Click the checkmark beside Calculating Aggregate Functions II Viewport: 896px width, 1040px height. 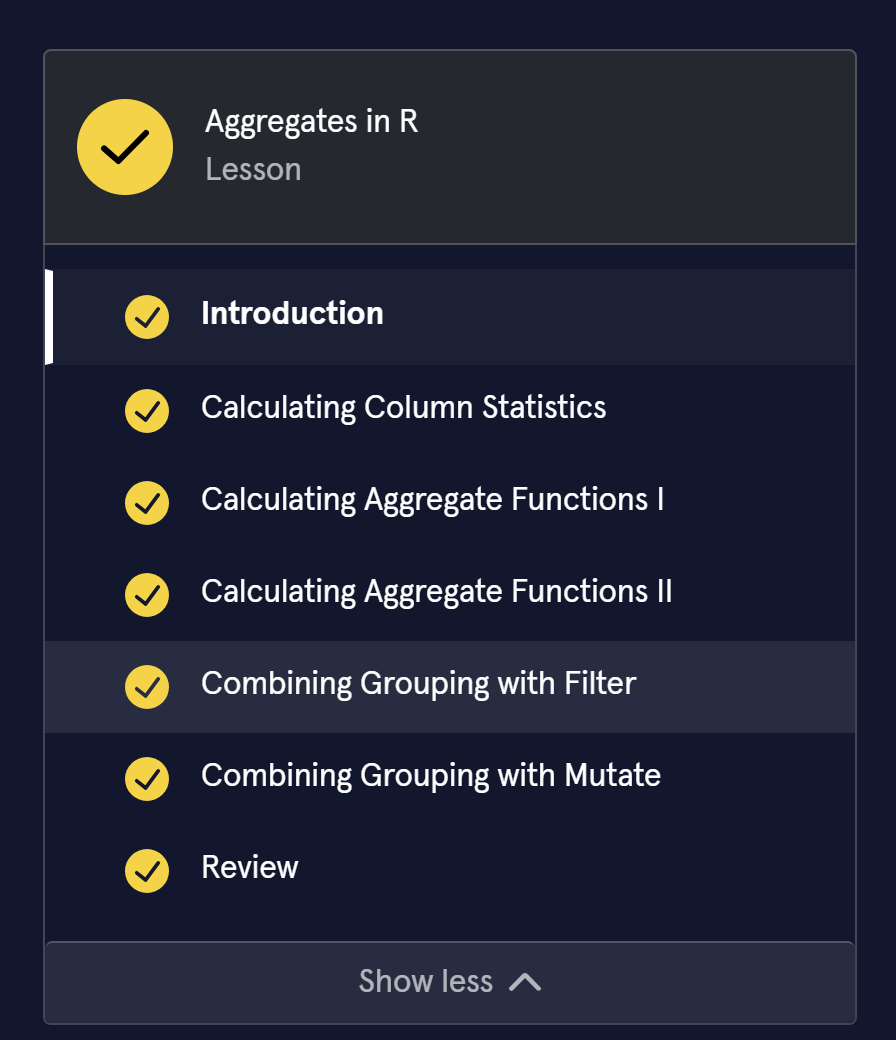(x=147, y=594)
